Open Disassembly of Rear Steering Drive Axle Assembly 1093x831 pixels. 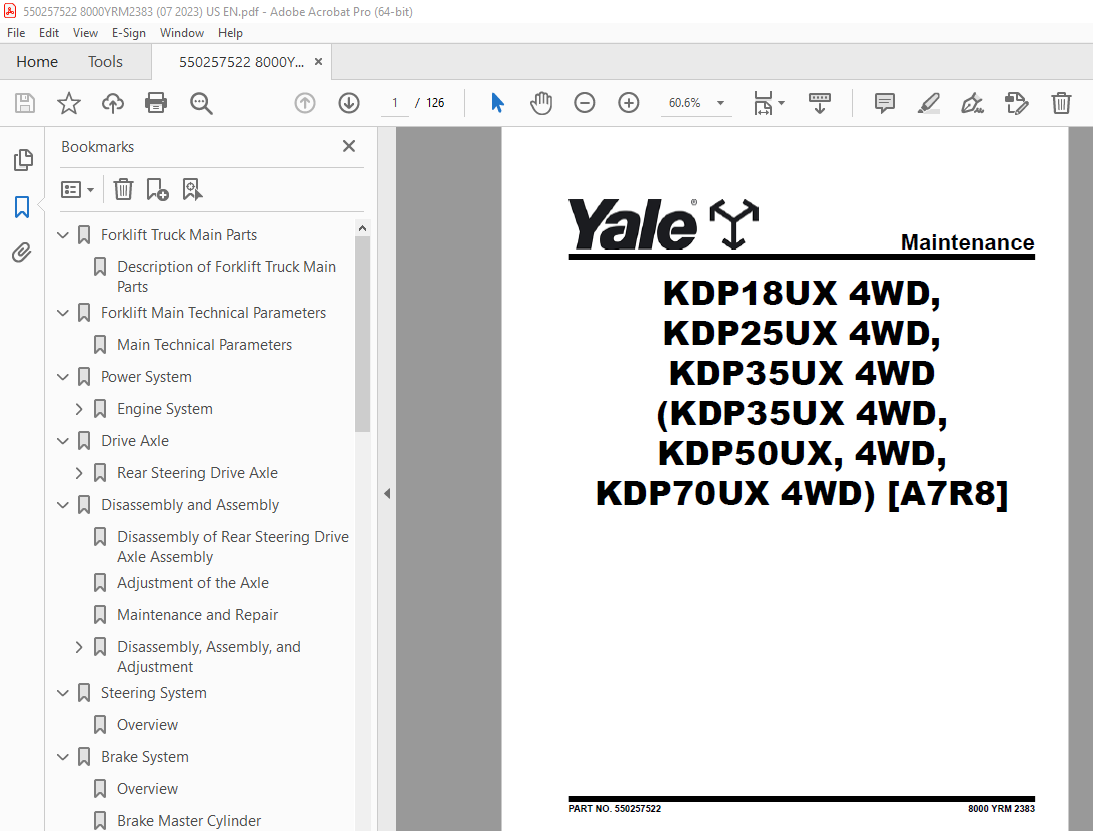point(233,547)
